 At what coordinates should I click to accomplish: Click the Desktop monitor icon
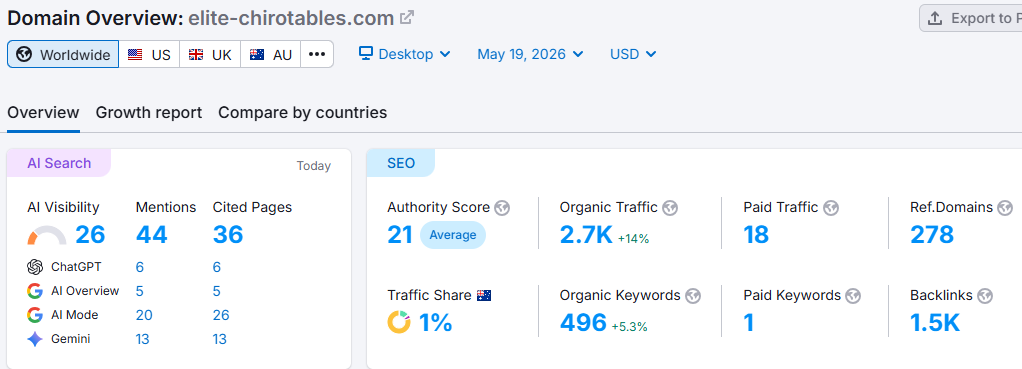366,53
